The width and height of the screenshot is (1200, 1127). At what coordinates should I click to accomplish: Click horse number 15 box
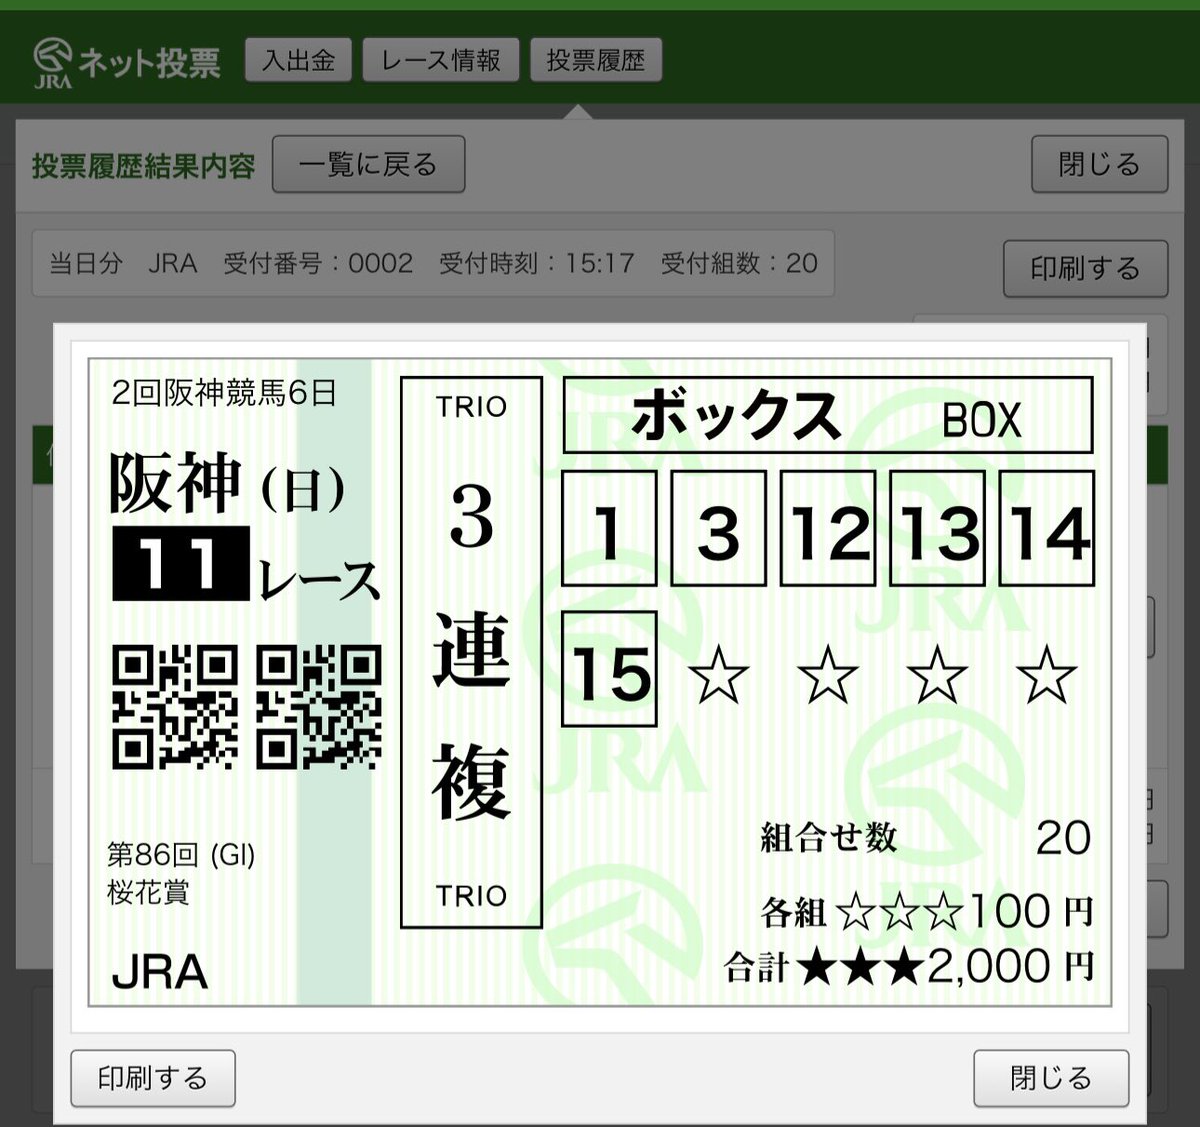[609, 669]
